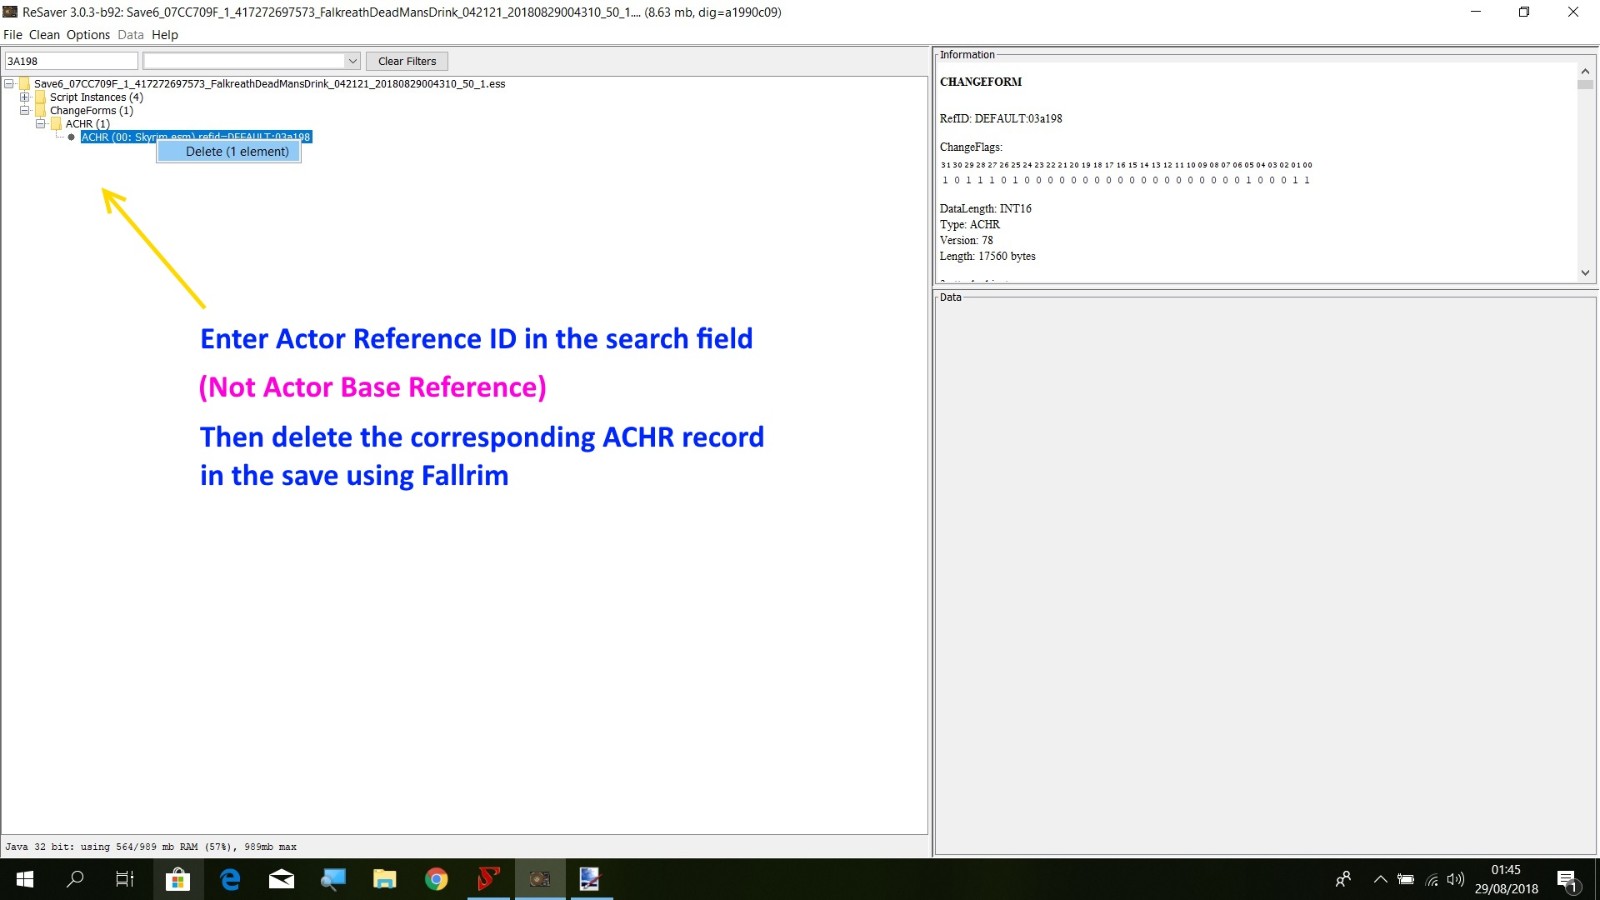Open Google Chrome from the taskbar
This screenshot has height=900, width=1600.
(x=436, y=879)
